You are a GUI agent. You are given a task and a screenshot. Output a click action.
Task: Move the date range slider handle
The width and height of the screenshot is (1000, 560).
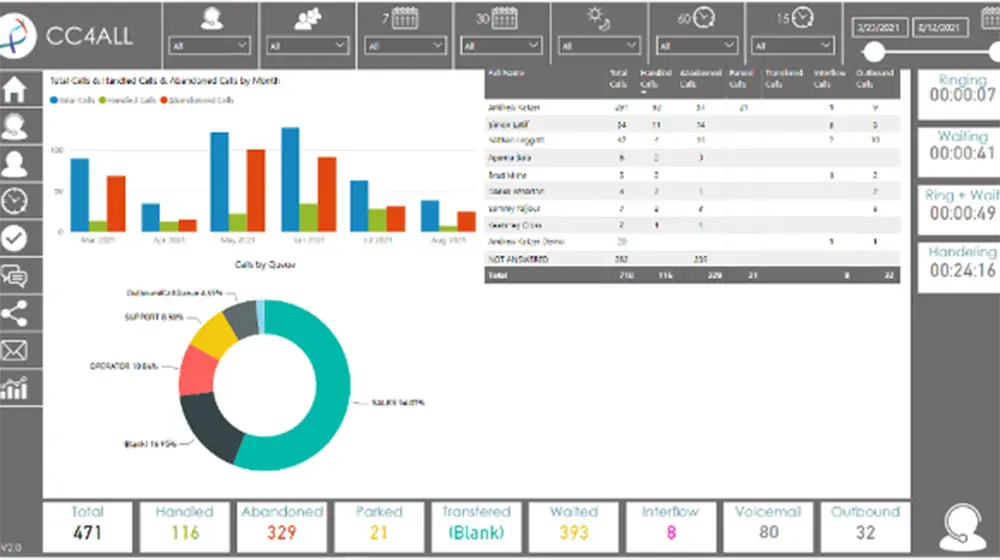874,52
